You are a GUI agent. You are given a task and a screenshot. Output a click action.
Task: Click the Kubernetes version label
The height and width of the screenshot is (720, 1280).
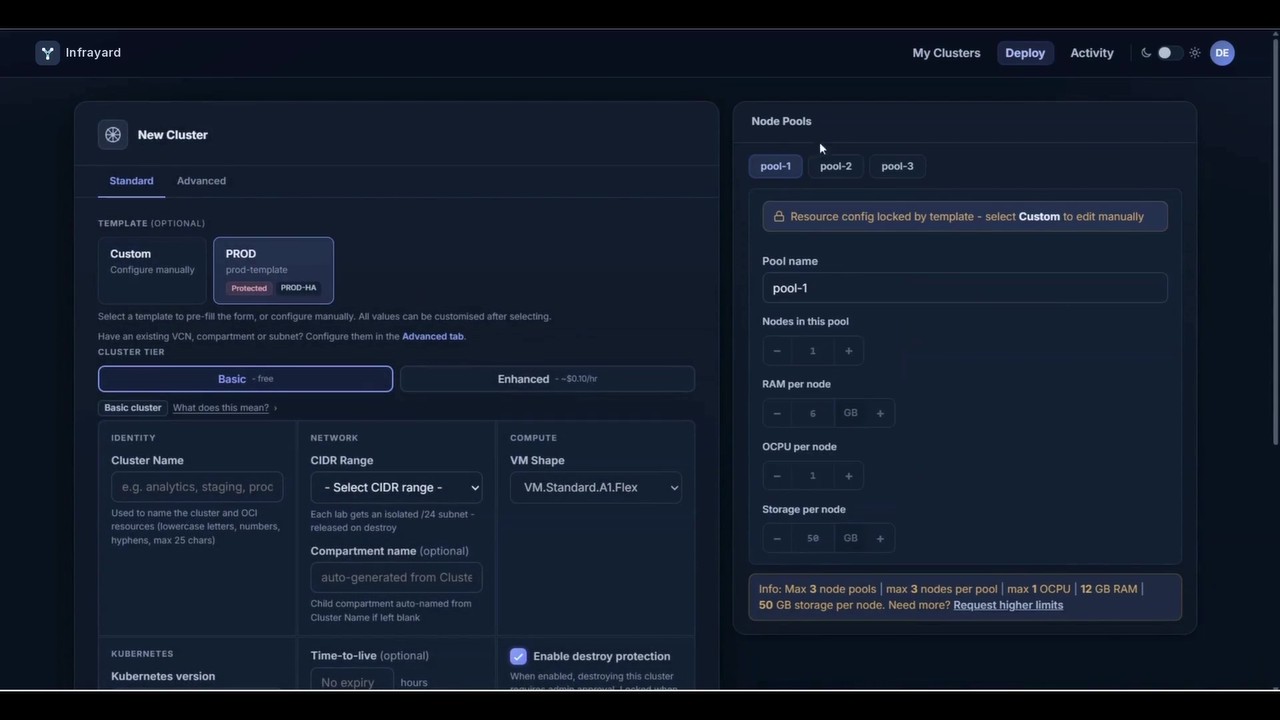pyautogui.click(x=163, y=676)
